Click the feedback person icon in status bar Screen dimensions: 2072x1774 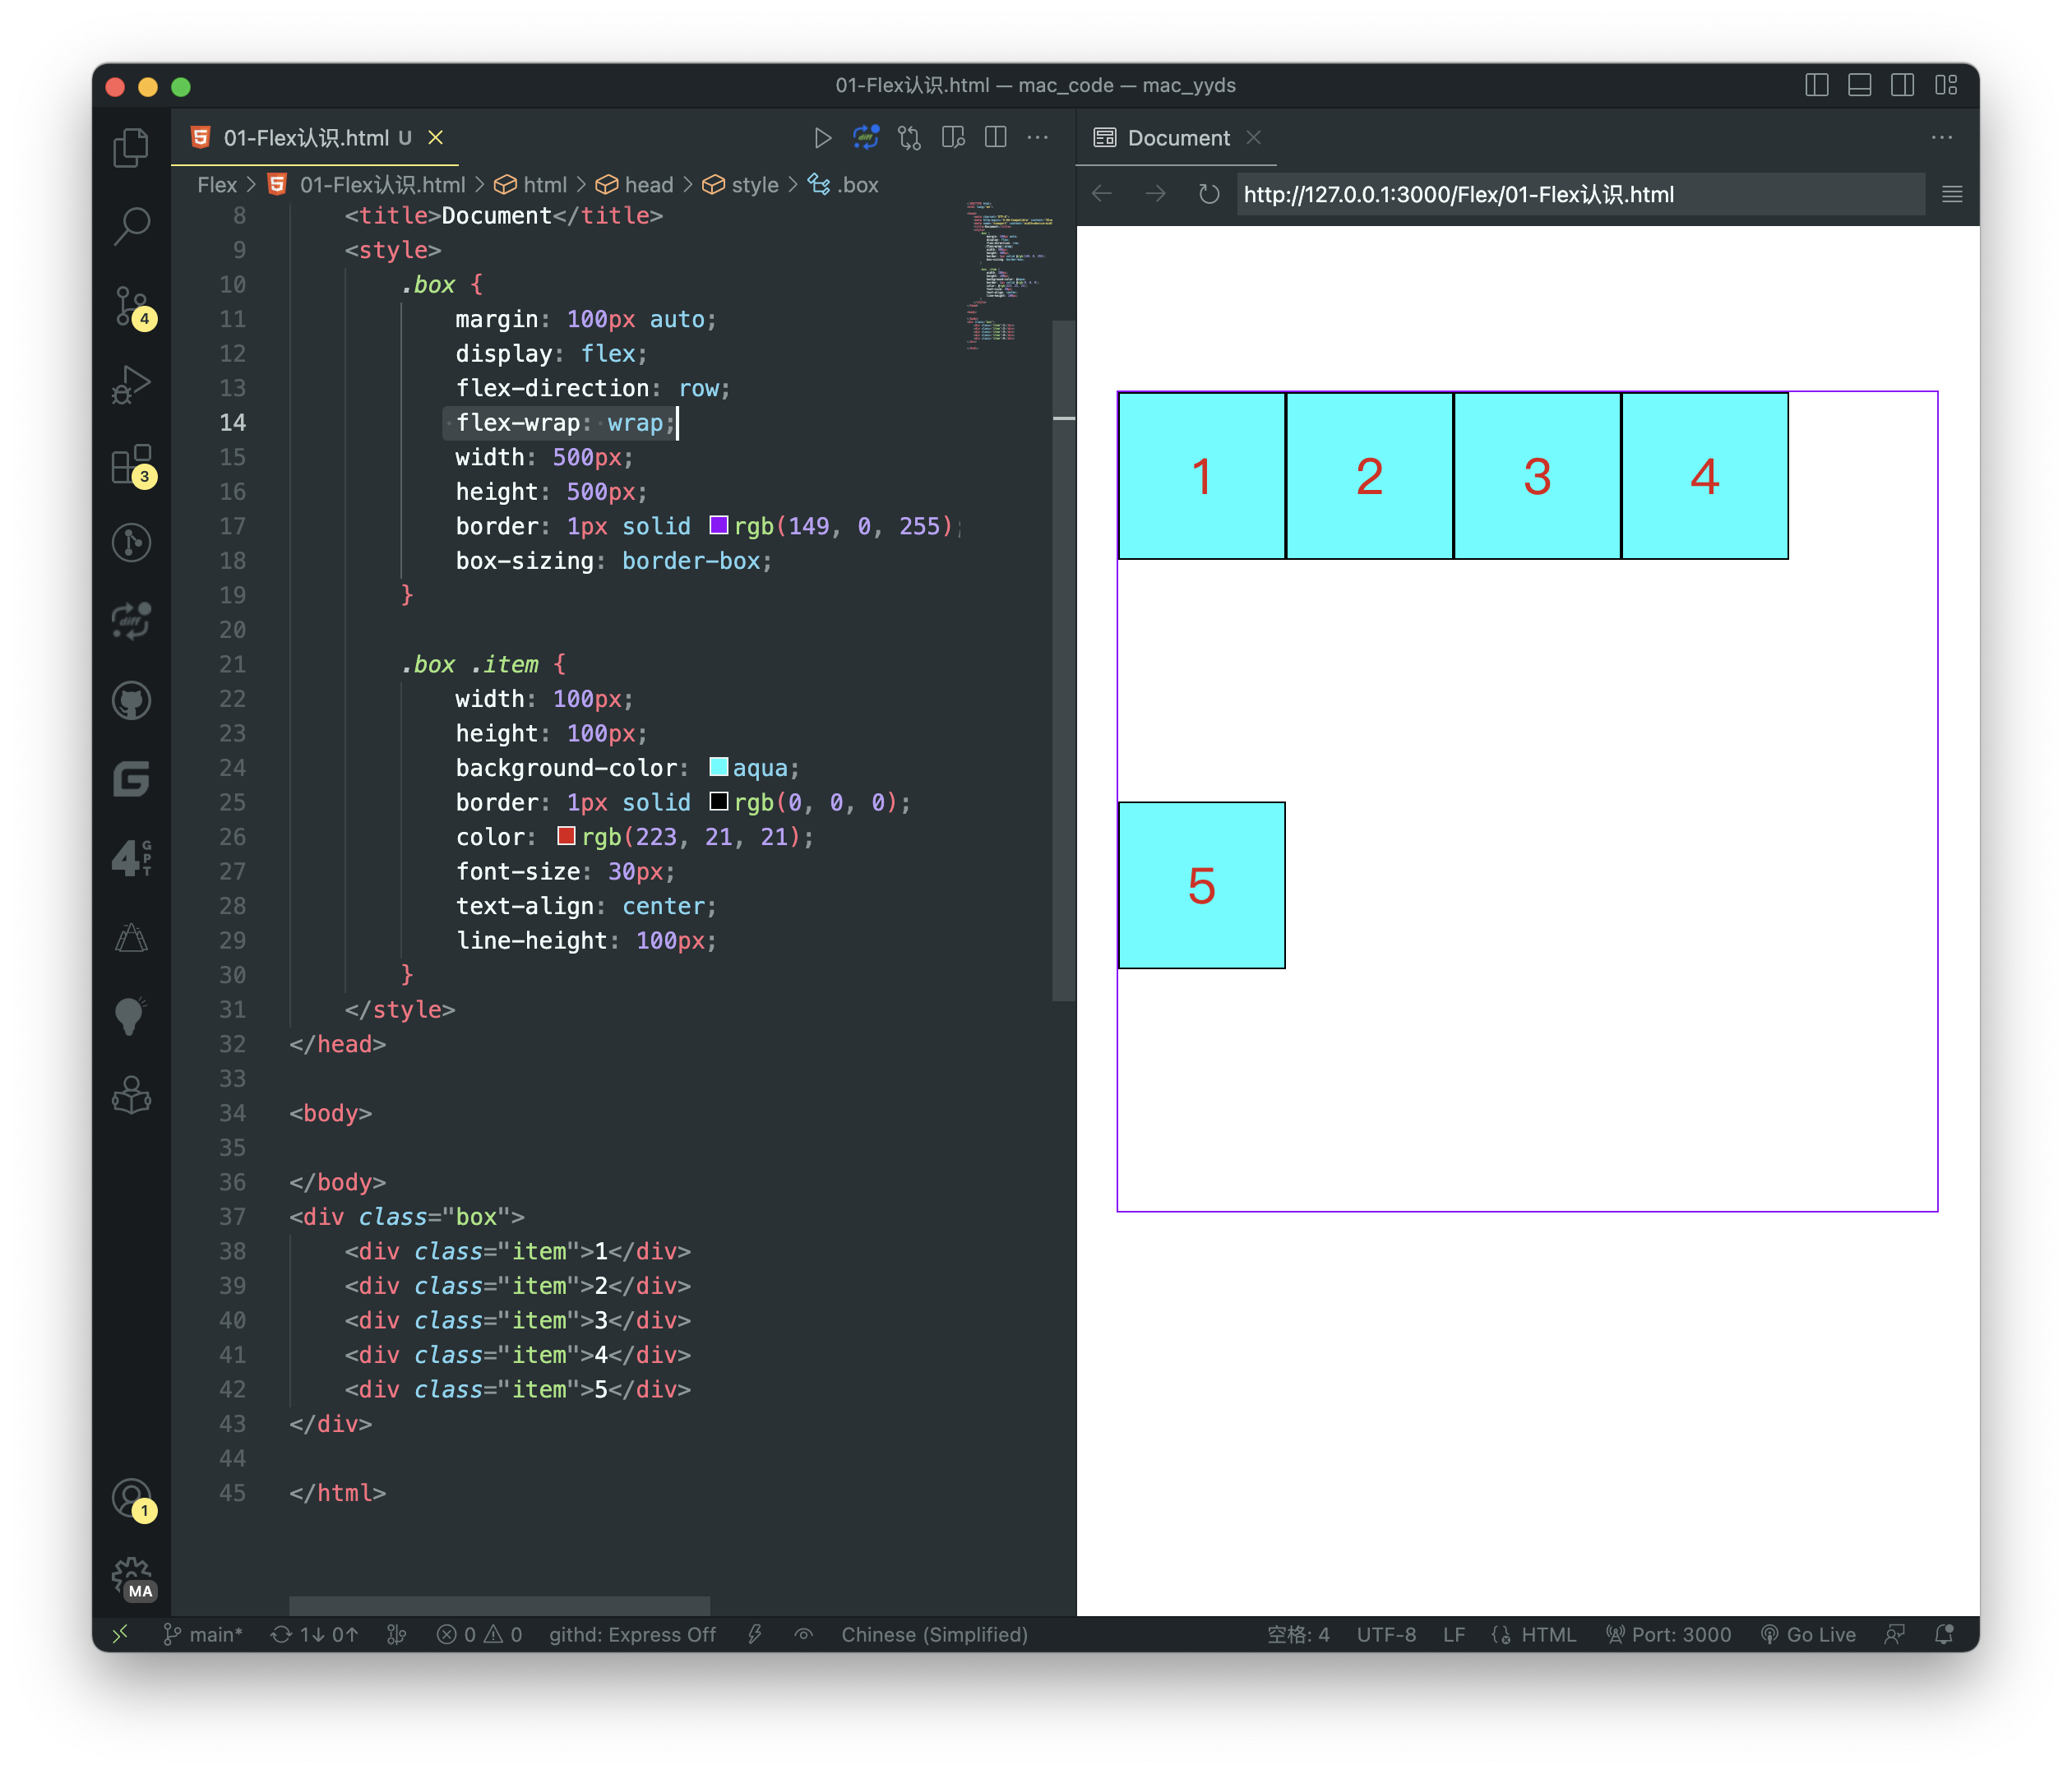pos(1894,1634)
